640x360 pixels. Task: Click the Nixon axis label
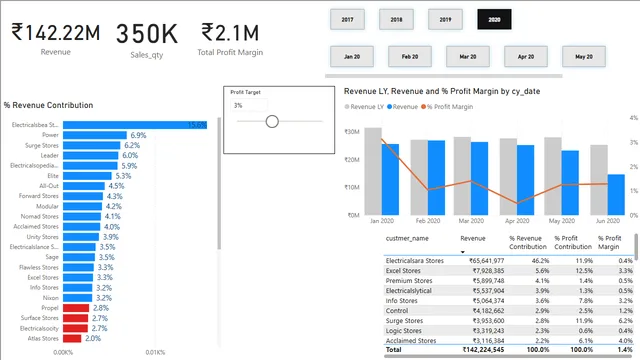tap(51, 298)
